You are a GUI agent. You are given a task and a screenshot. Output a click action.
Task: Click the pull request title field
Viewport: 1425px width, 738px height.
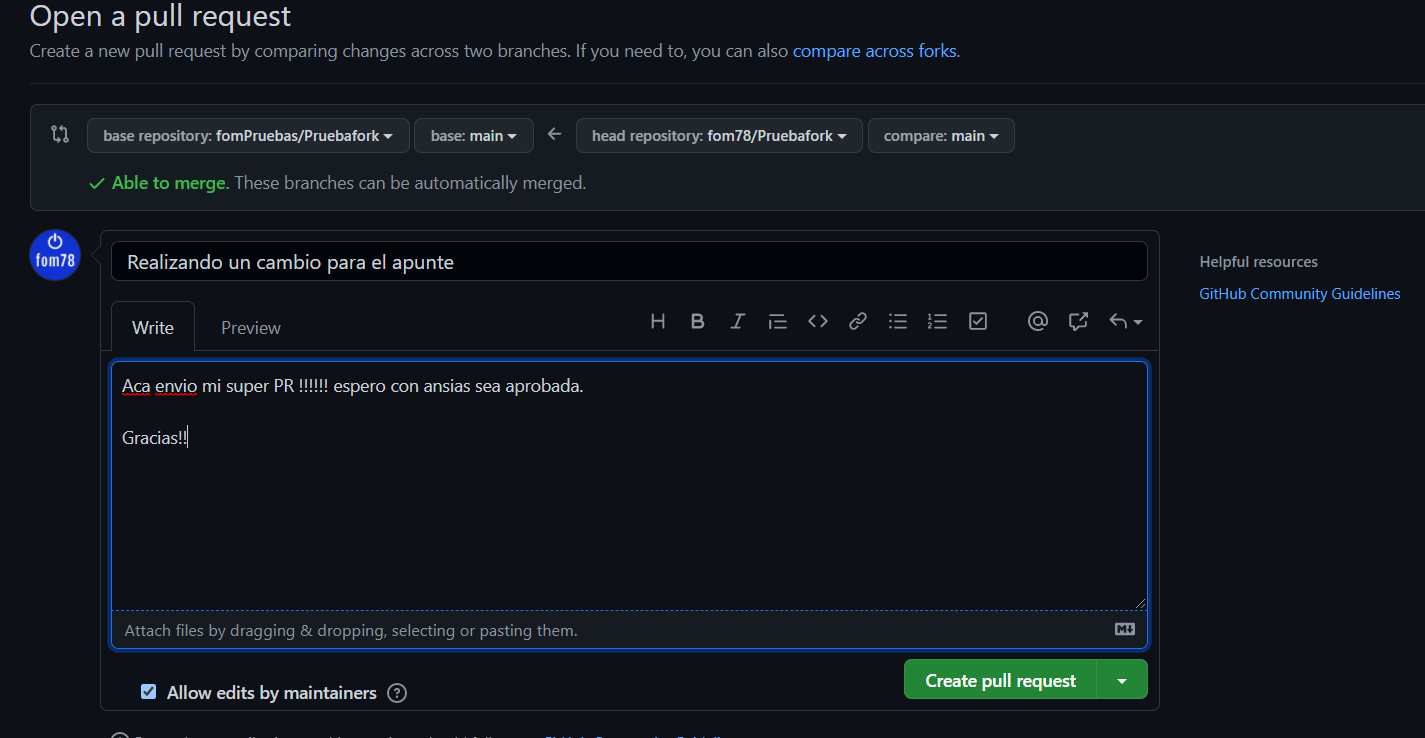coord(630,261)
